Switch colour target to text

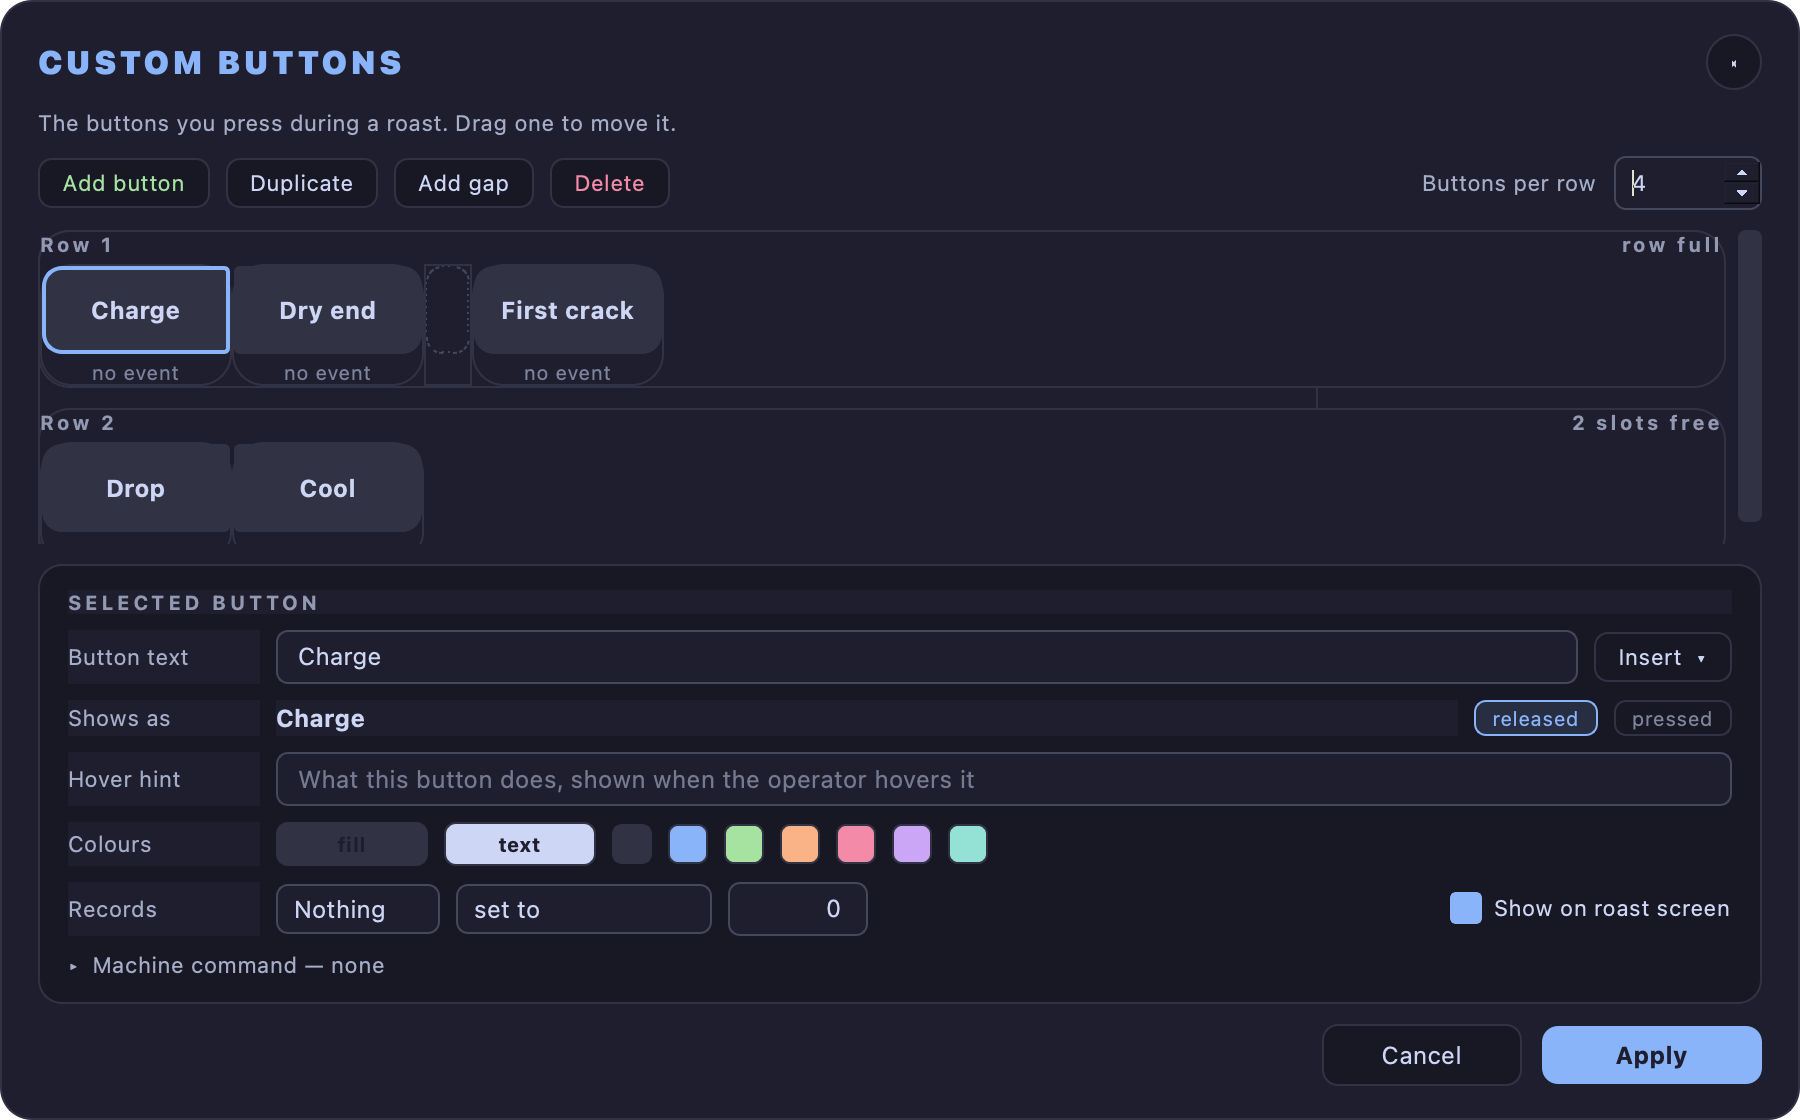coord(520,844)
